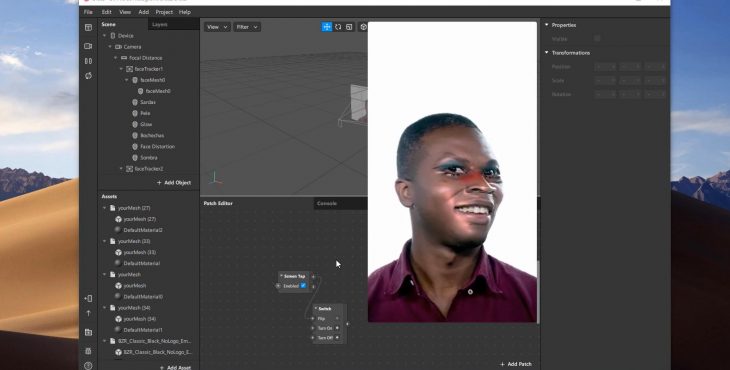Screen dimensions: 730x370
Task: Toggle the Visible checkbox in Properties
Action: (x=597, y=39)
